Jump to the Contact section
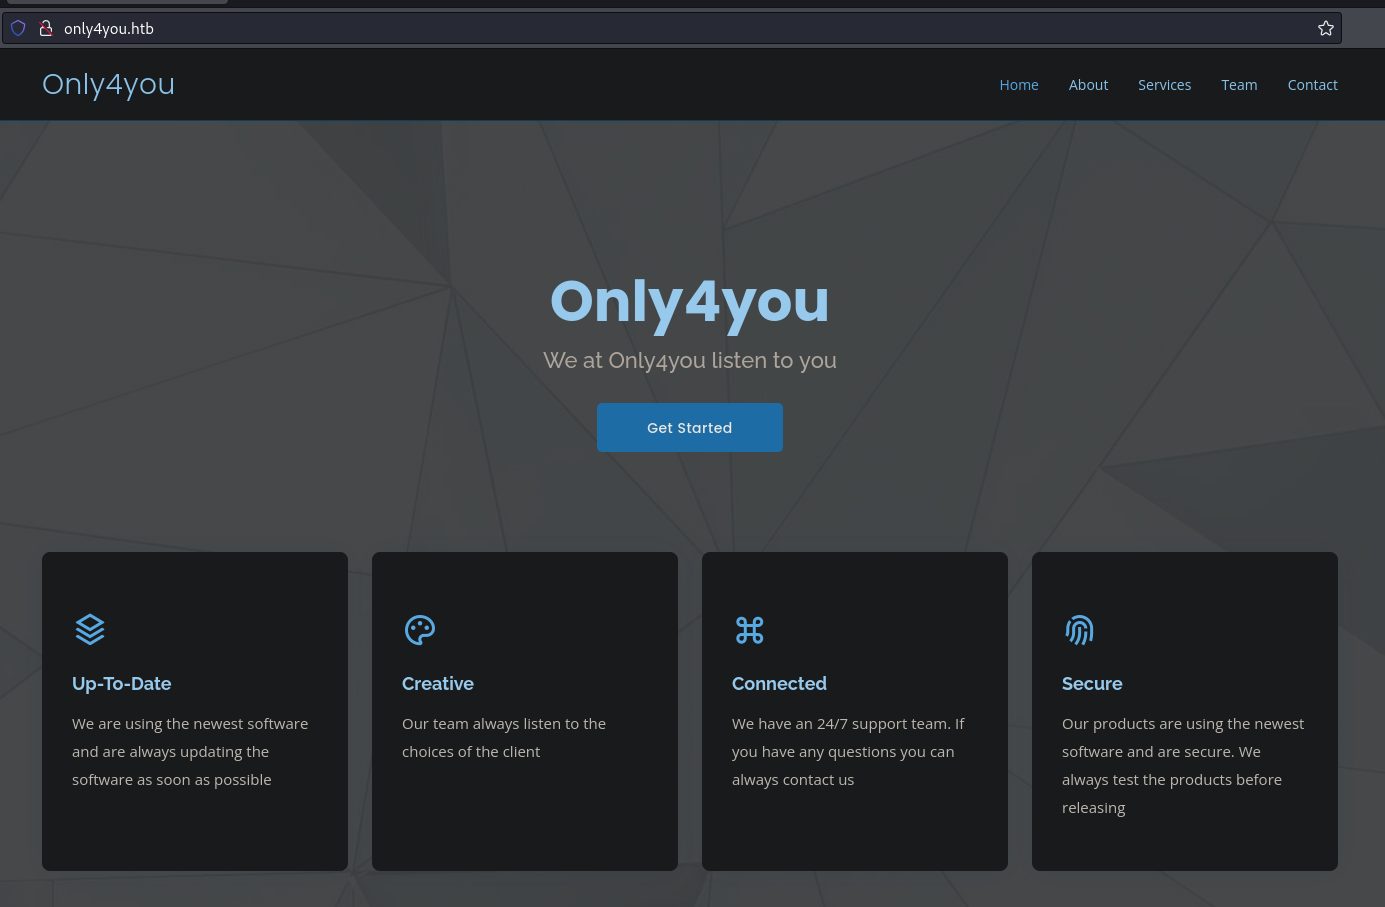 click(1312, 85)
